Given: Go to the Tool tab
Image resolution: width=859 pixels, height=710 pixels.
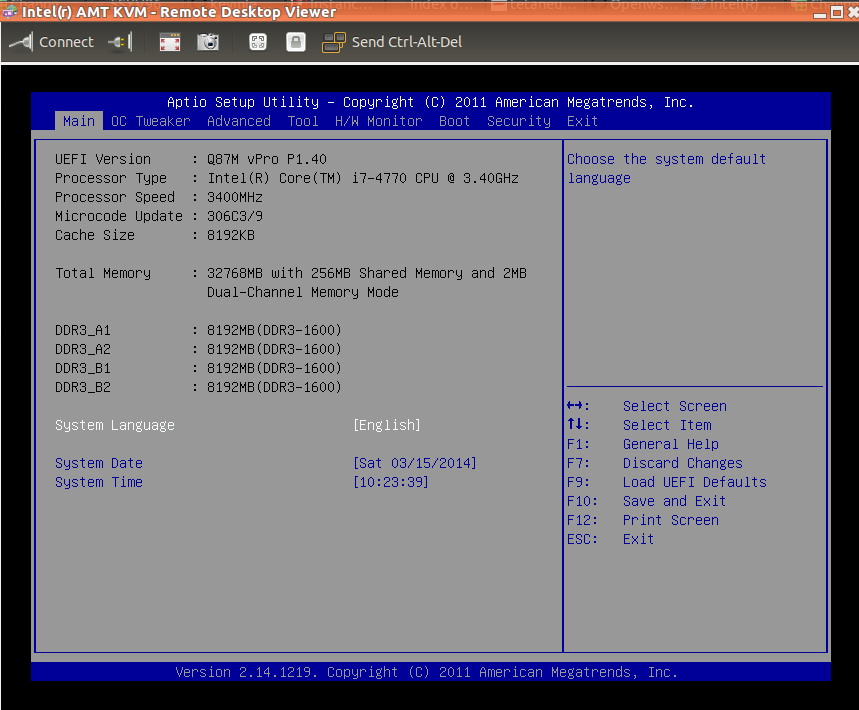Looking at the screenshot, I should 303,121.
